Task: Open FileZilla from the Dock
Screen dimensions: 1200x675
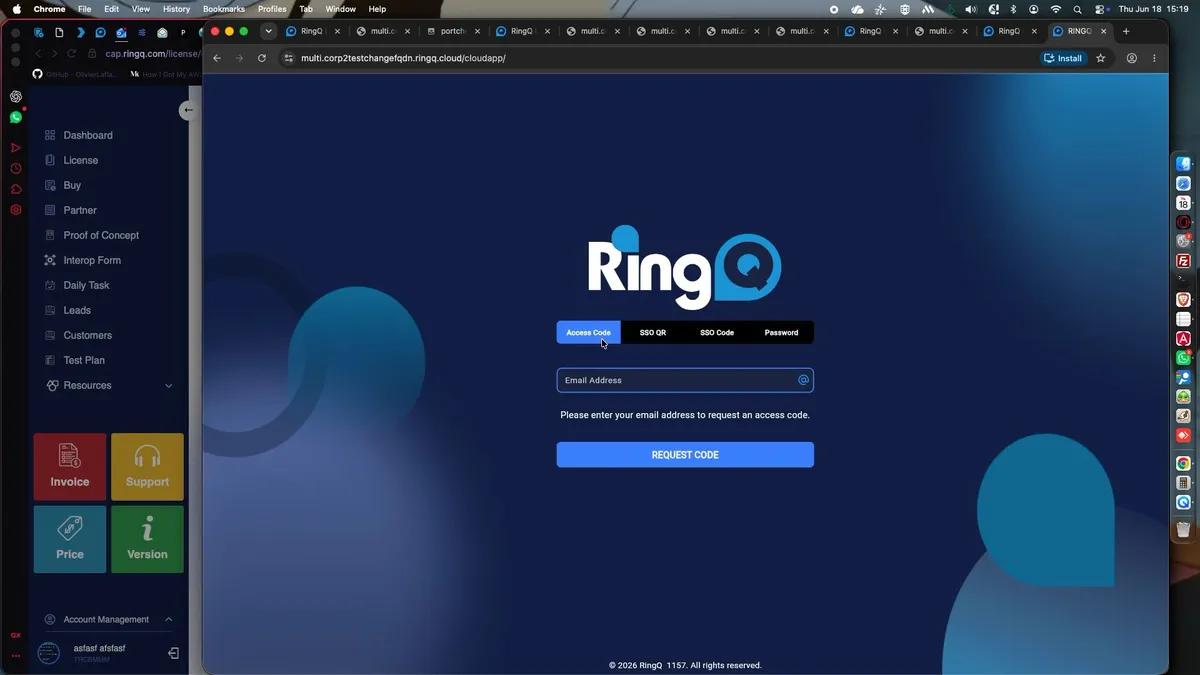Action: tap(1183, 261)
